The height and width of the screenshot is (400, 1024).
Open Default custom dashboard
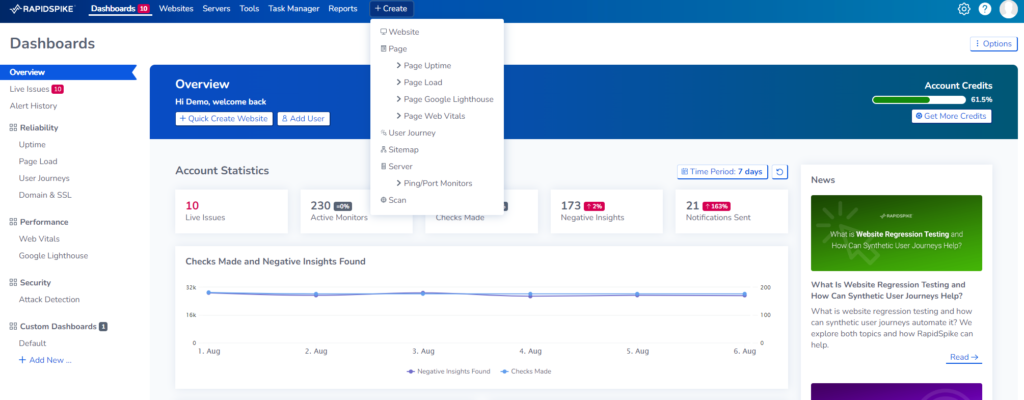[x=33, y=343]
